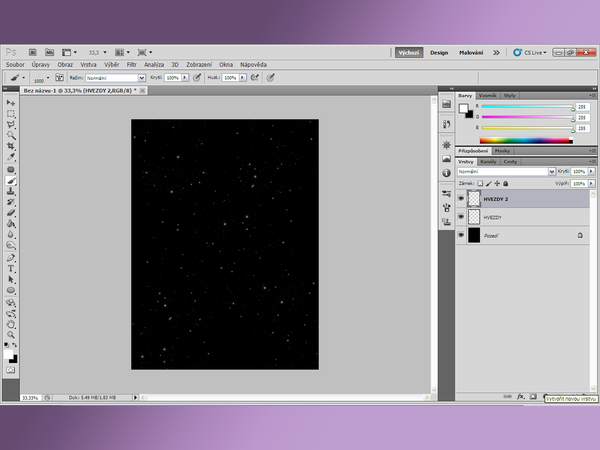Click the Bridge icon in the top bar

33,52
